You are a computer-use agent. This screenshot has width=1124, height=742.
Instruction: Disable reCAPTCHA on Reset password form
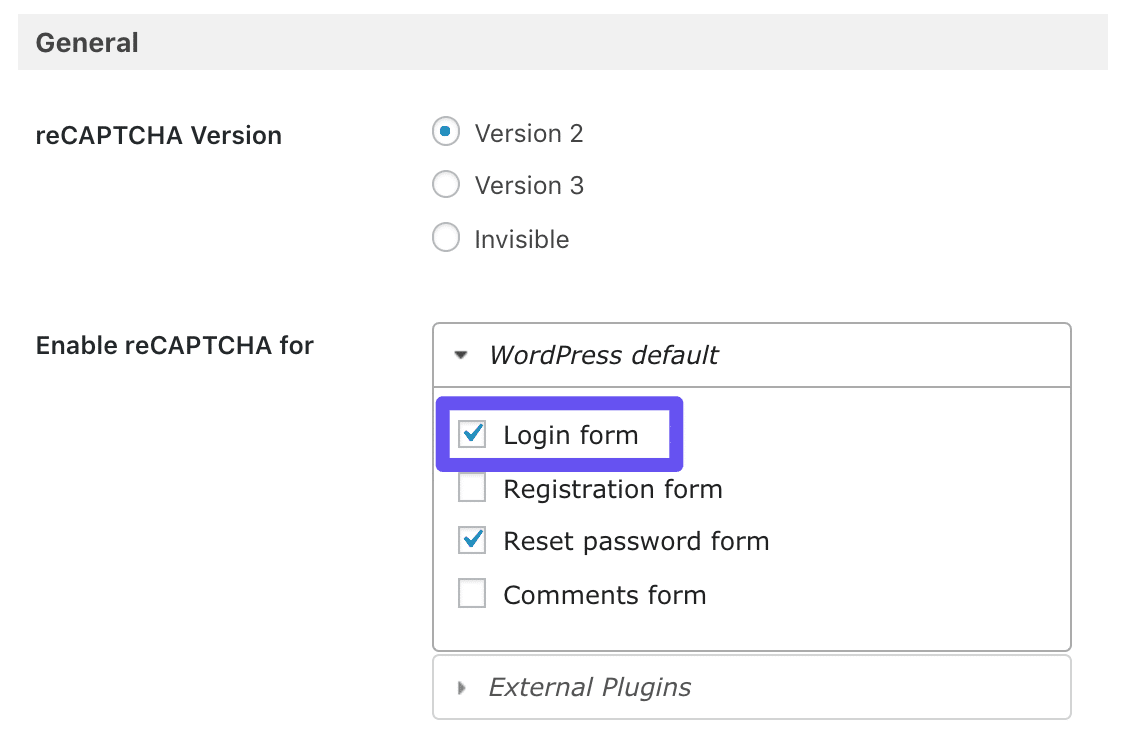(471, 540)
